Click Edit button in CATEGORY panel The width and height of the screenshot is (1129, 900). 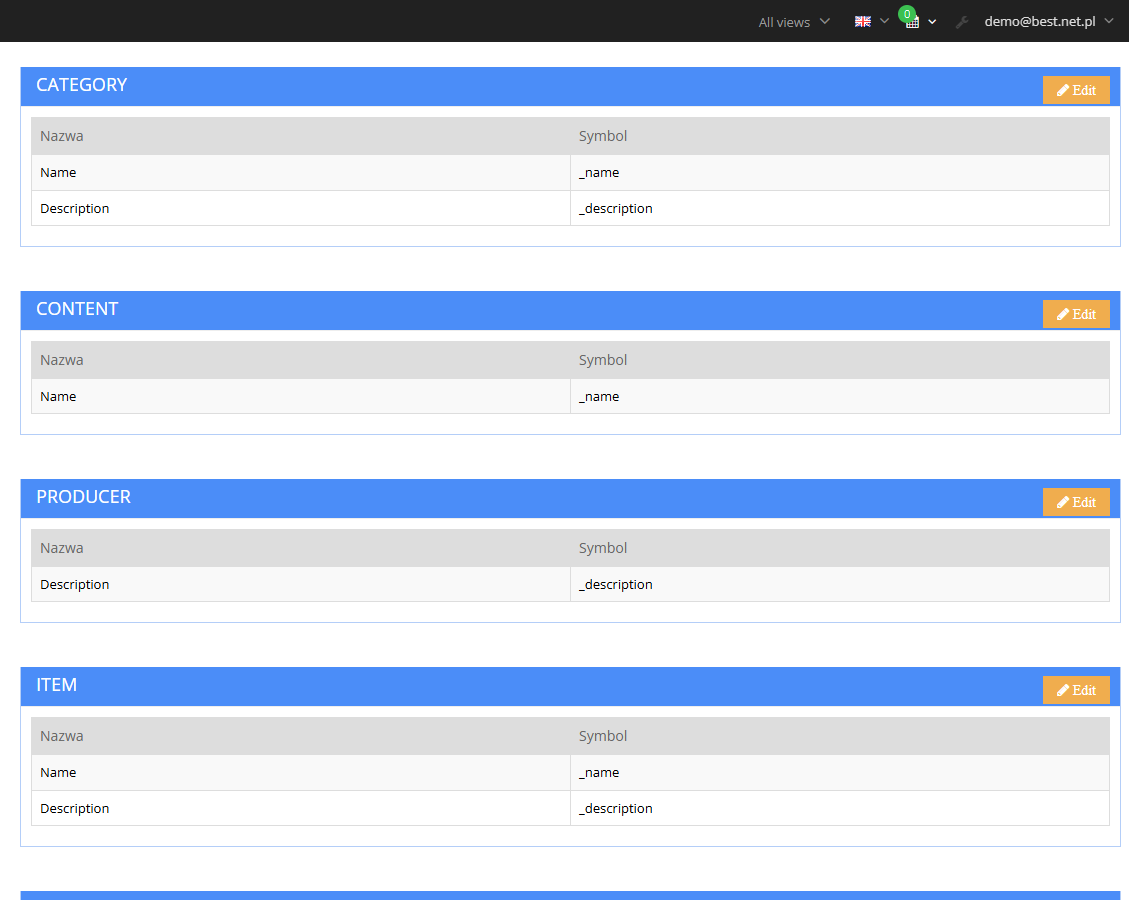pos(1076,90)
